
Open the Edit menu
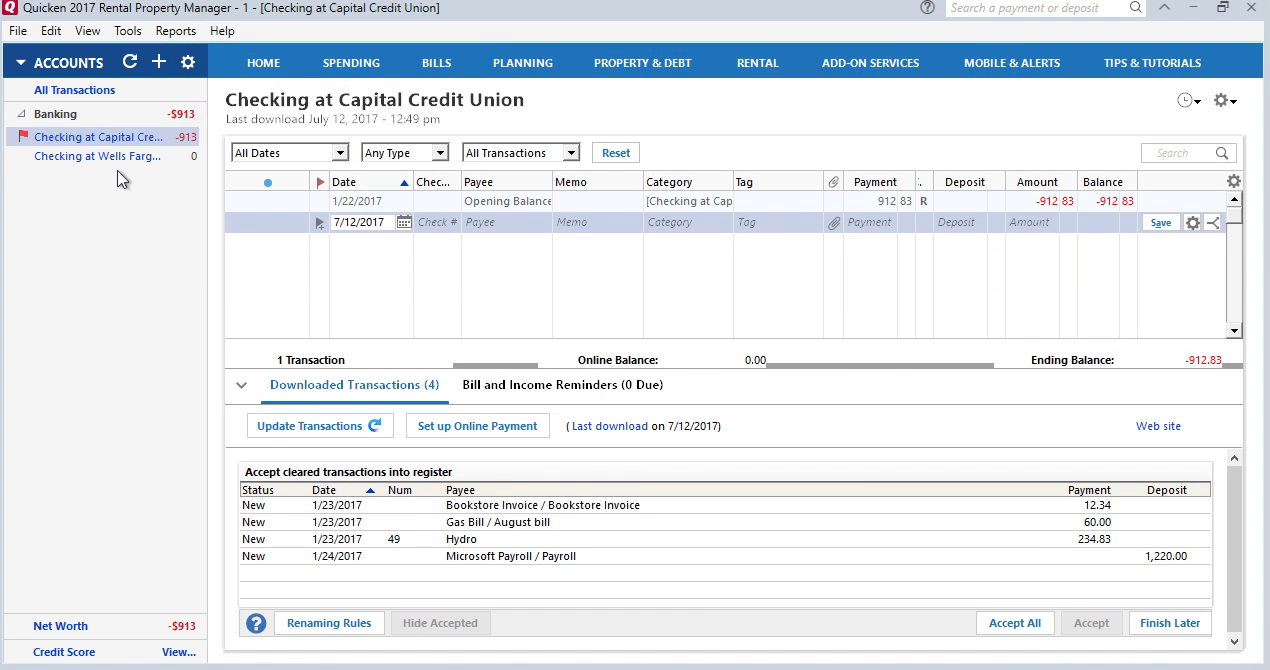point(51,31)
